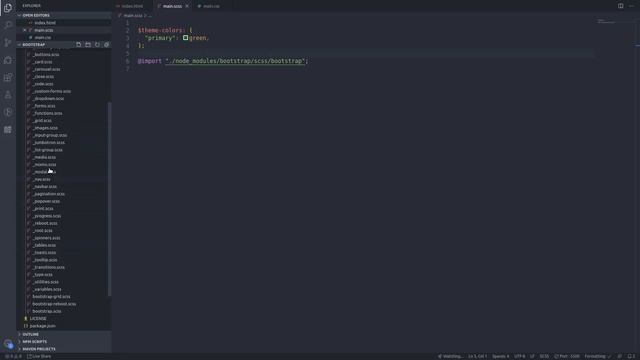Open _close.scss in the explorer
Viewport: 640px width, 360px height.
(x=43, y=77)
